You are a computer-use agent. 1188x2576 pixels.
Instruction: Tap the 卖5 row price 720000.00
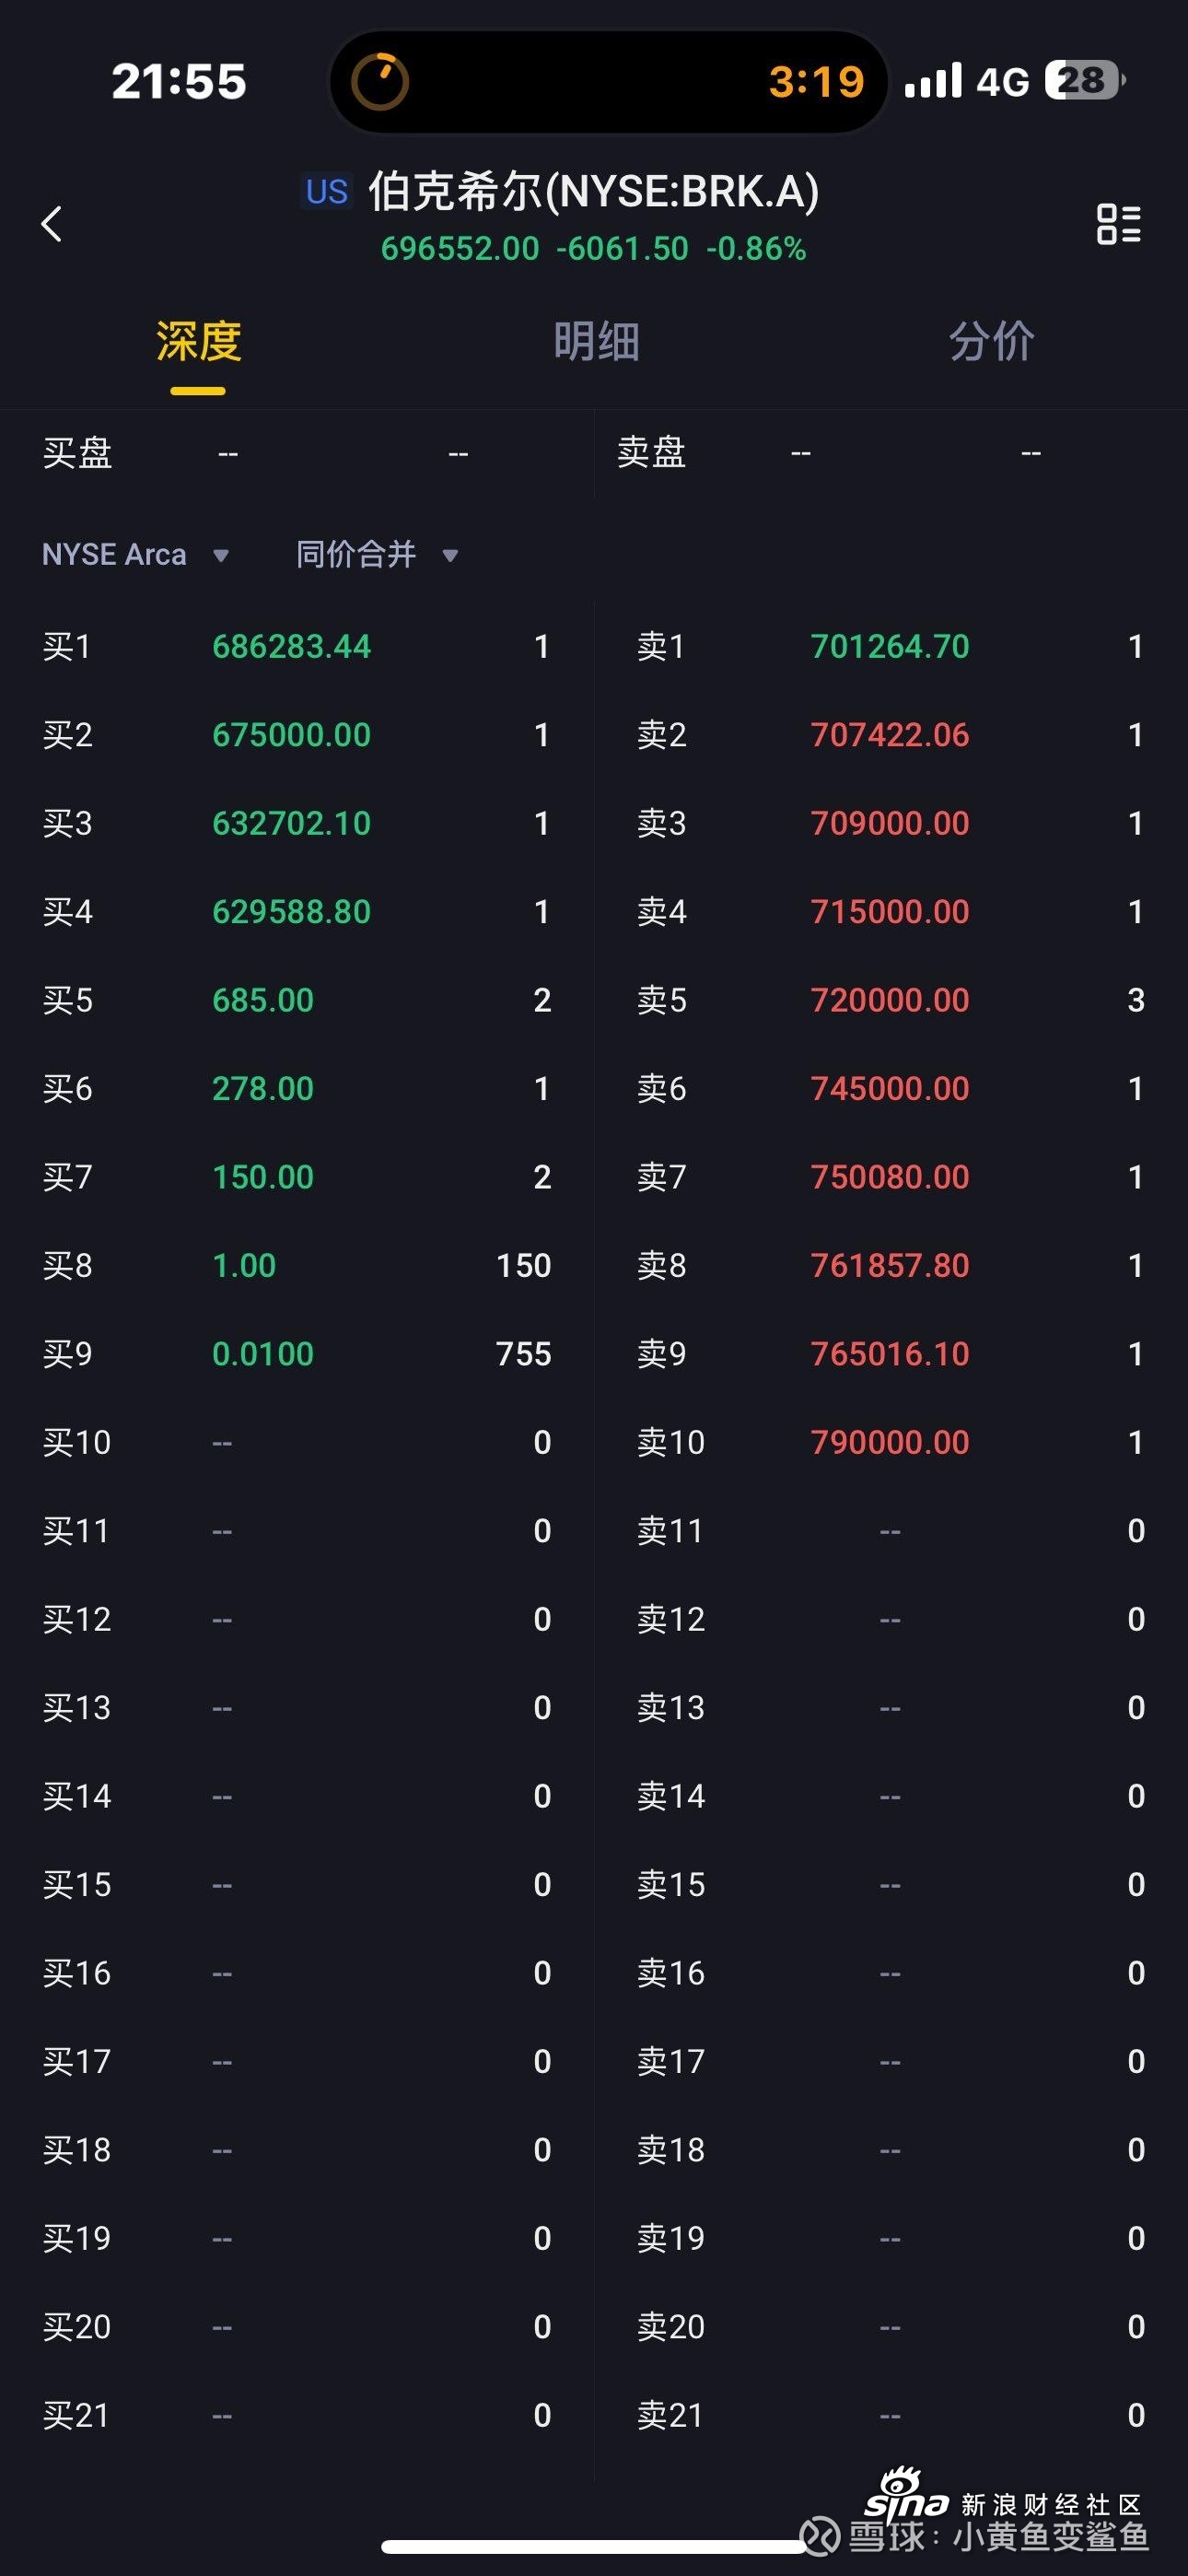tap(889, 1000)
